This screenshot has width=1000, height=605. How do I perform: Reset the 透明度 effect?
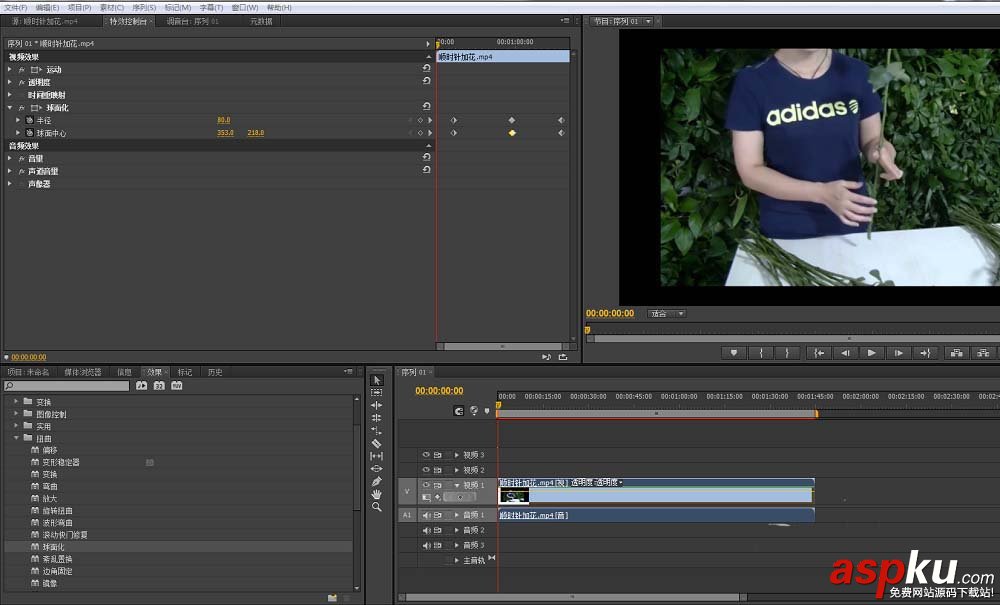coord(427,81)
